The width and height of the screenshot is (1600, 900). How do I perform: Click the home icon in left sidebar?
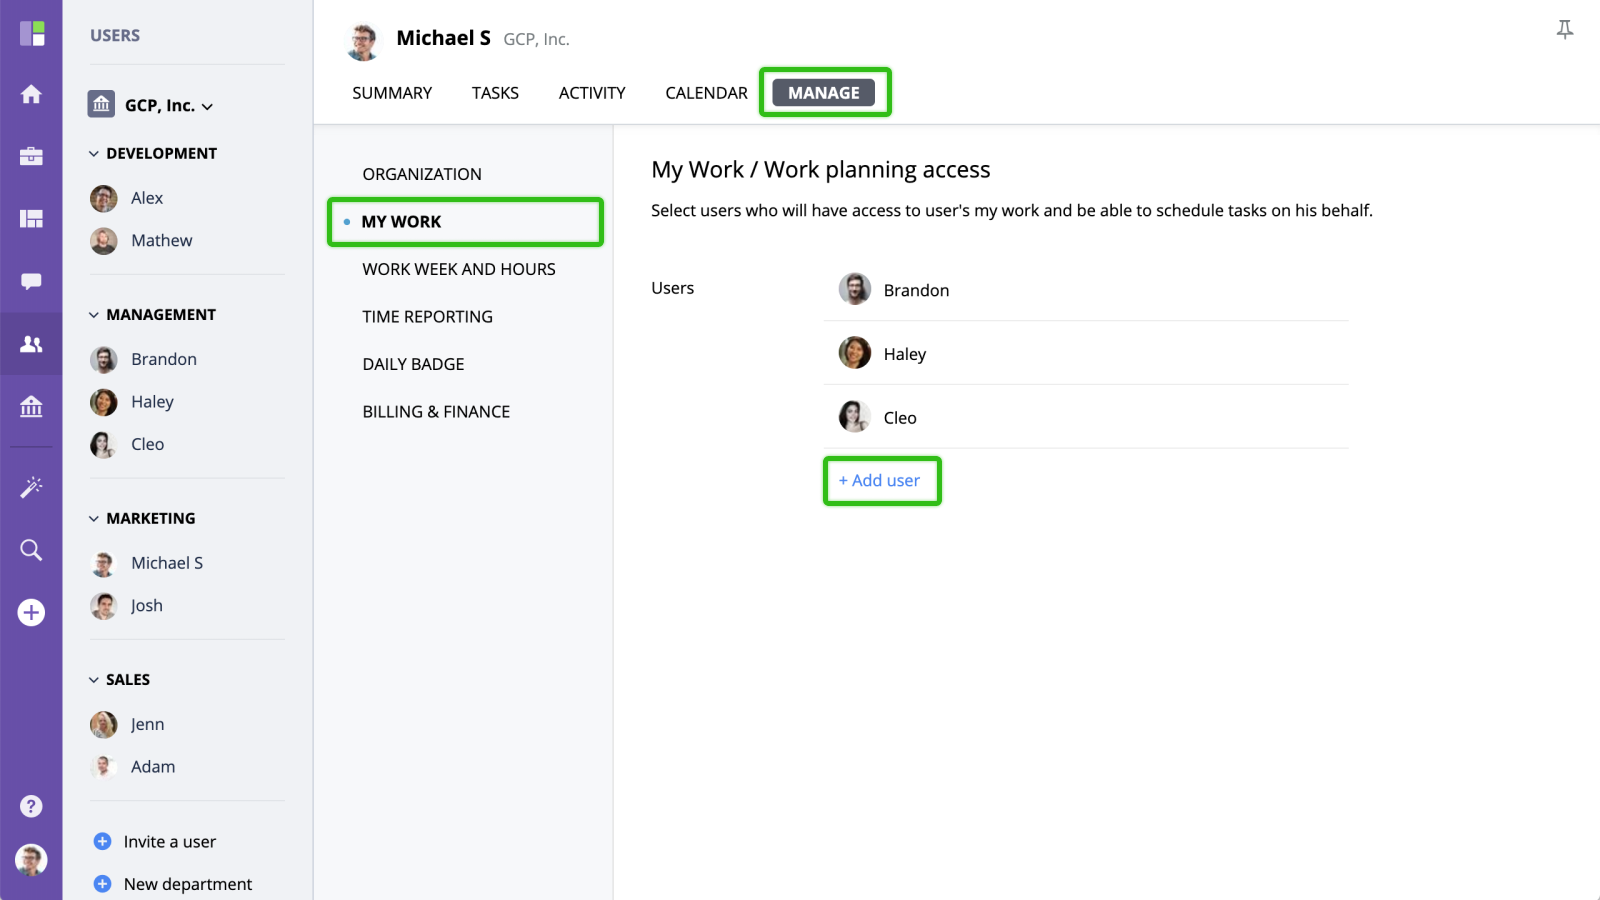pyautogui.click(x=31, y=94)
